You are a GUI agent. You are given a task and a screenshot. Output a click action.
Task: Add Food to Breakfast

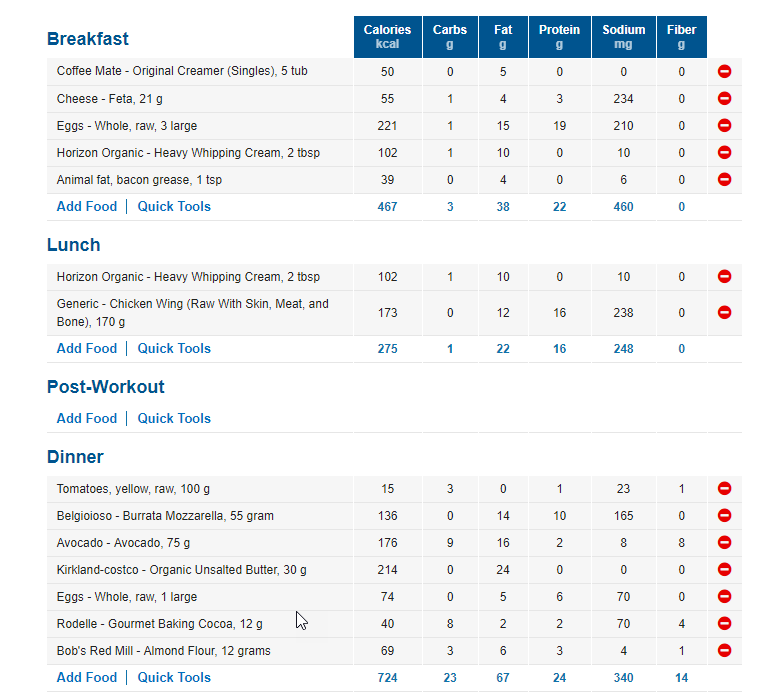[x=87, y=207]
